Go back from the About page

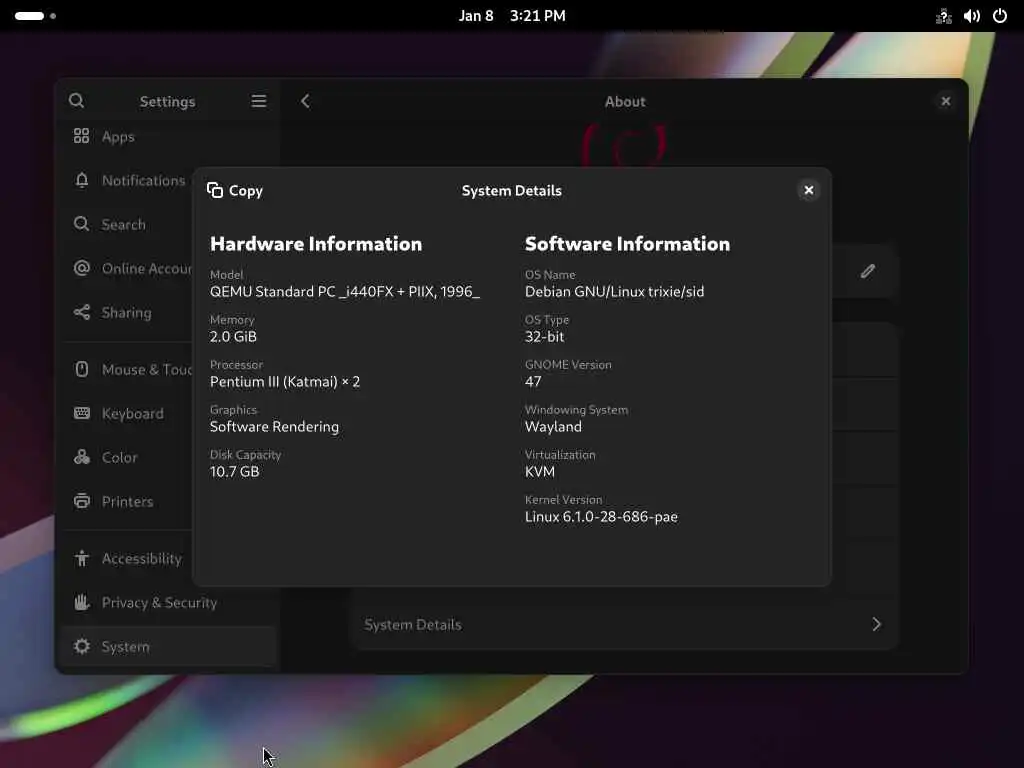[305, 101]
